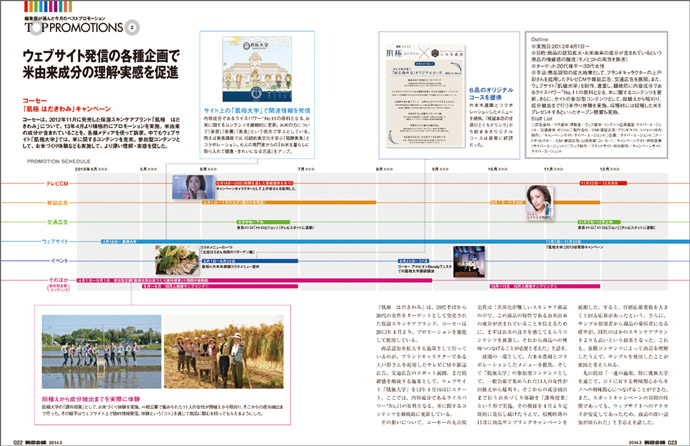This screenshot has height=446, width=690.
Task: Click the circled number 2 beside PROMOTIONS
Action: pyautogui.click(x=132, y=28)
